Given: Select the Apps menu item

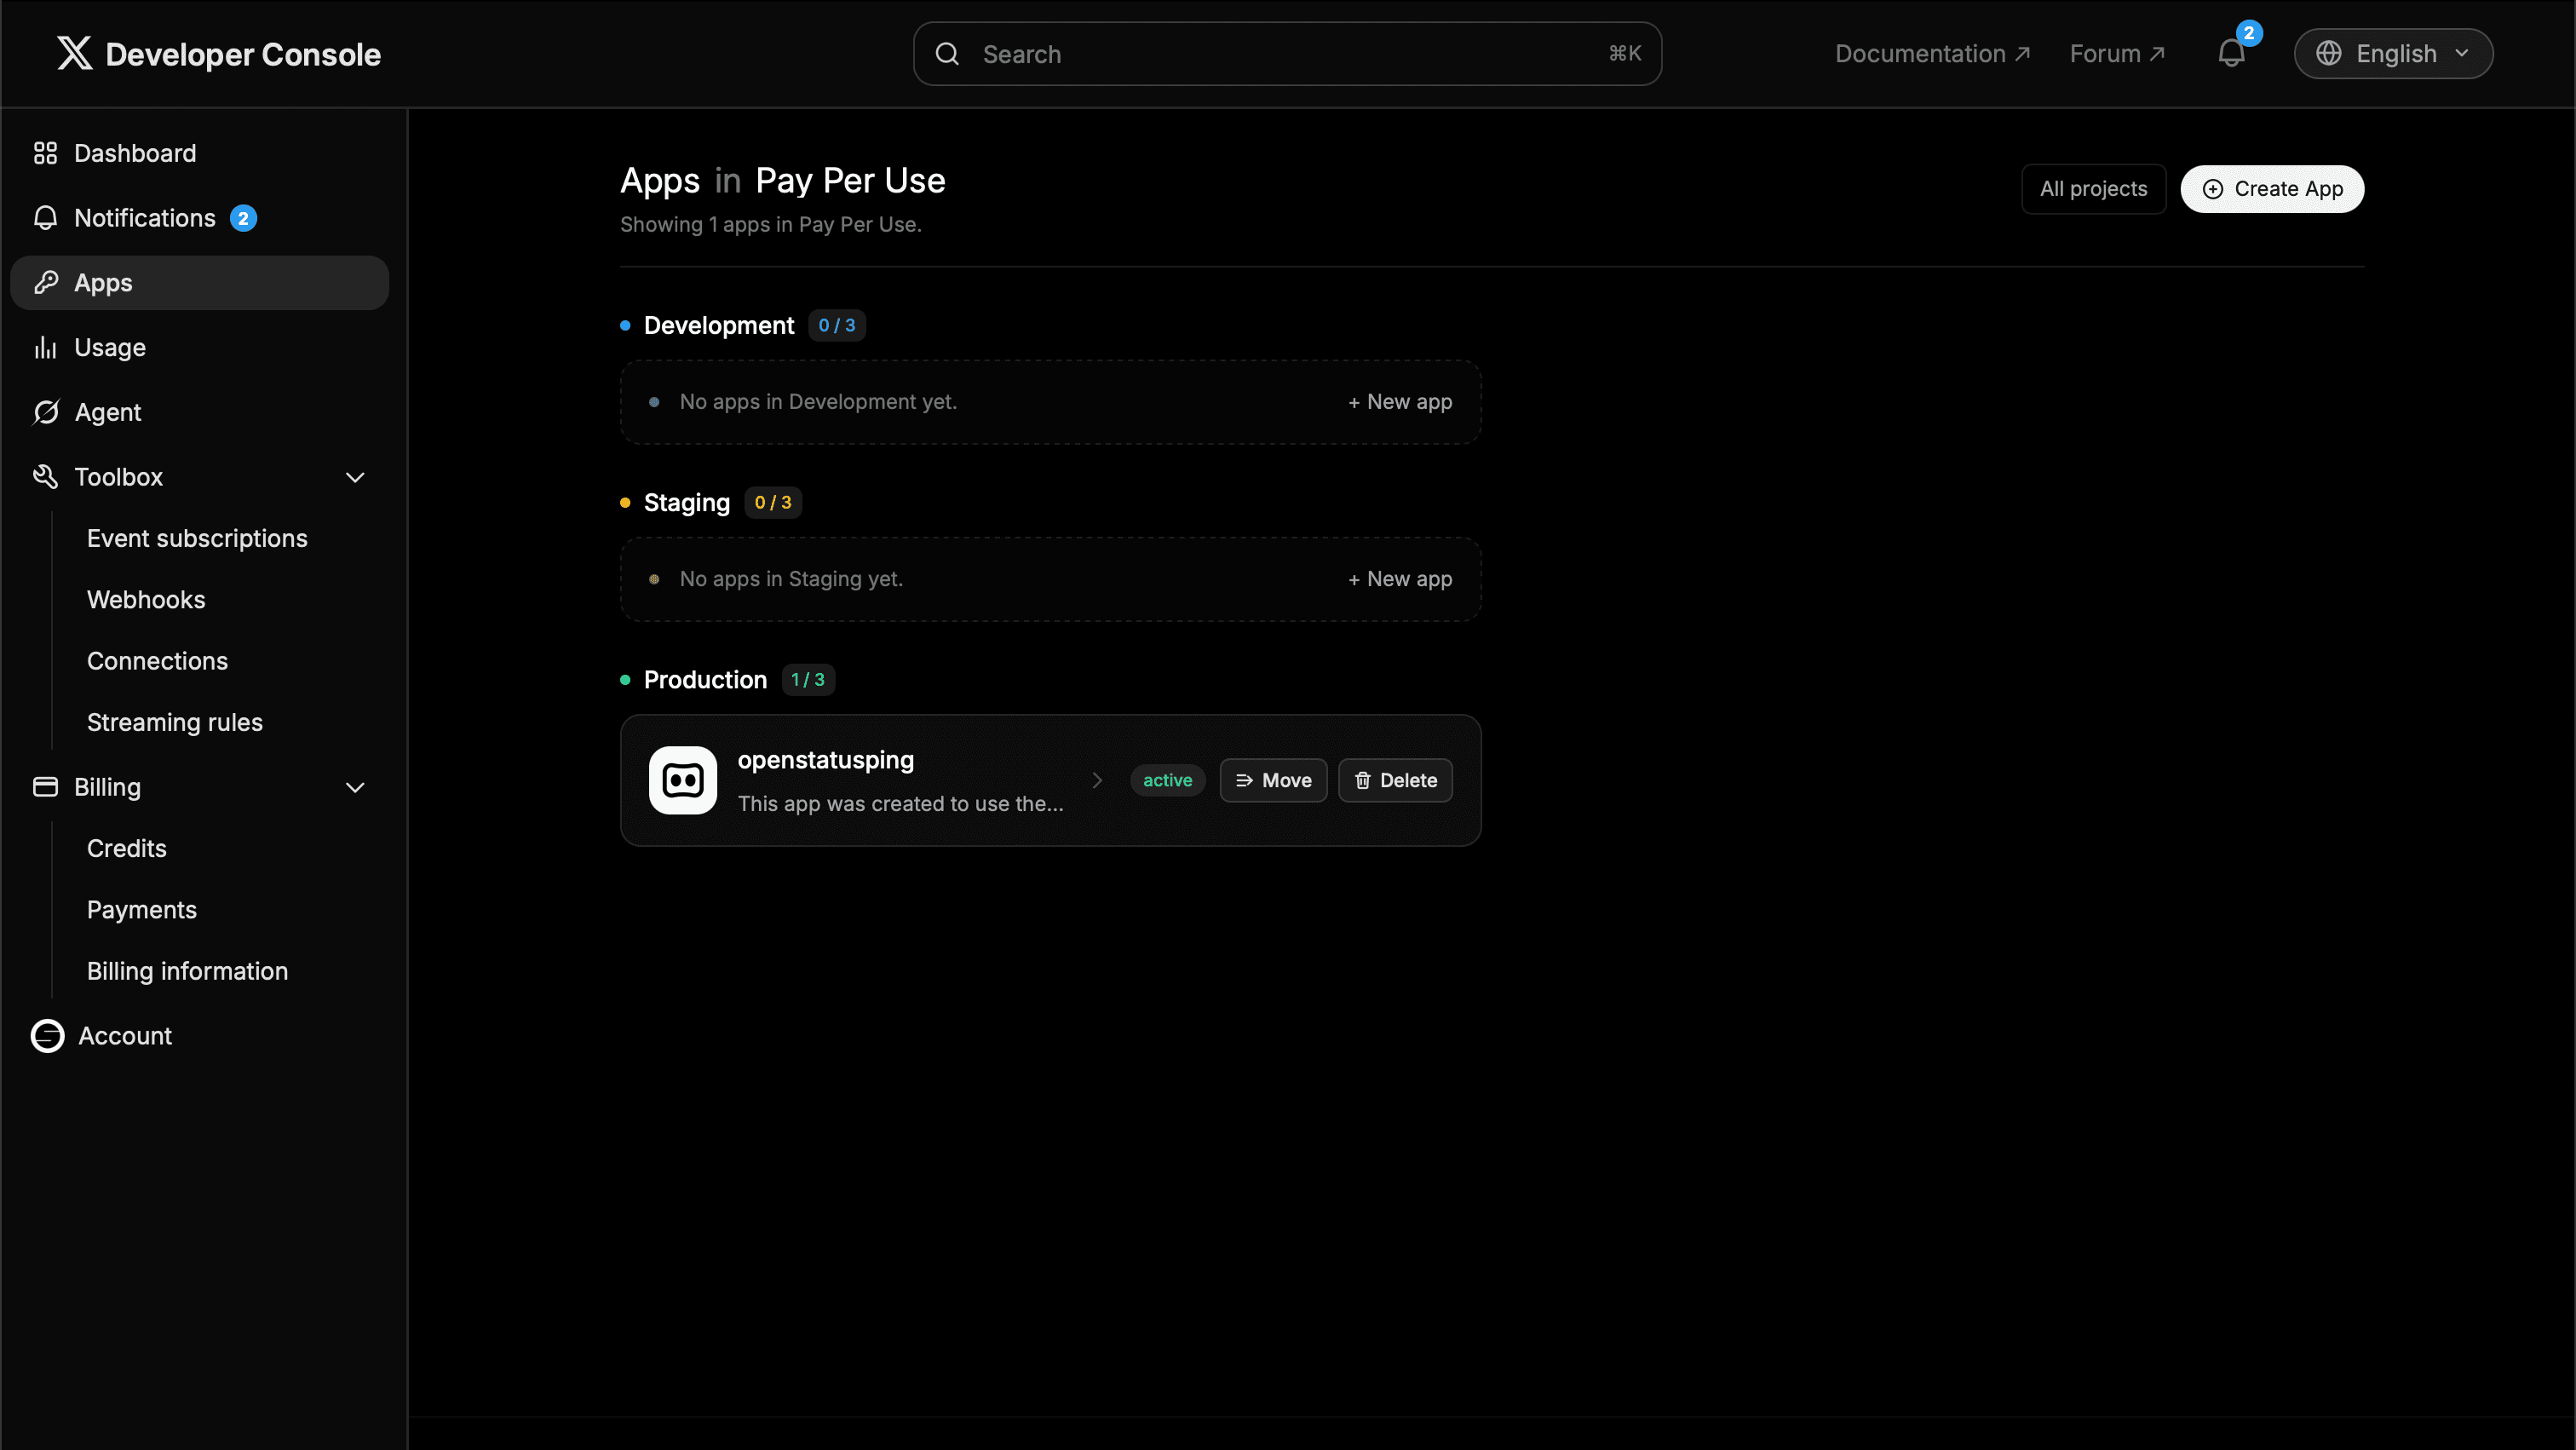Looking at the screenshot, I should pyautogui.click(x=199, y=283).
